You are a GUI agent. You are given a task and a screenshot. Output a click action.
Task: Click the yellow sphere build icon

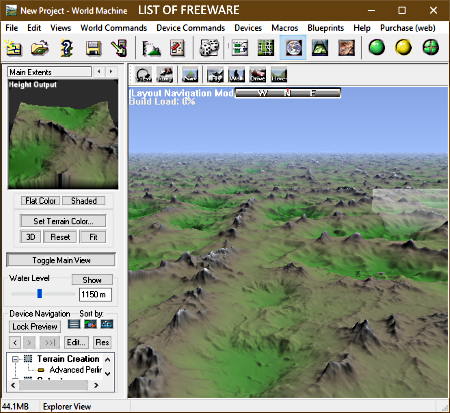[x=403, y=48]
